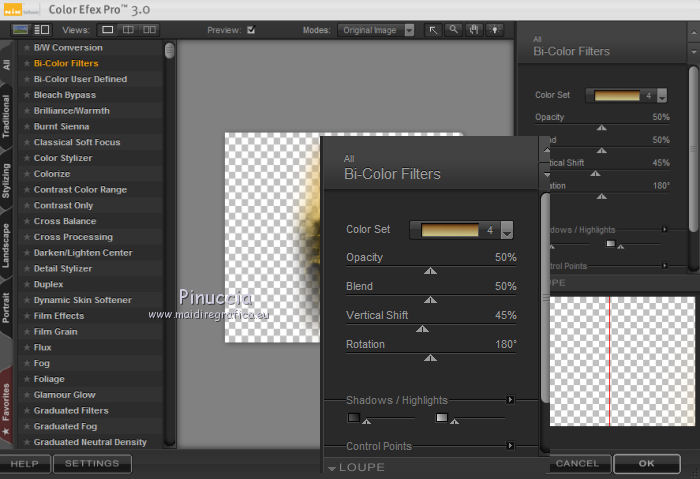This screenshot has height=479, width=700.
Task: Click Blend slider handle in magnified inset
Action: tap(430, 300)
